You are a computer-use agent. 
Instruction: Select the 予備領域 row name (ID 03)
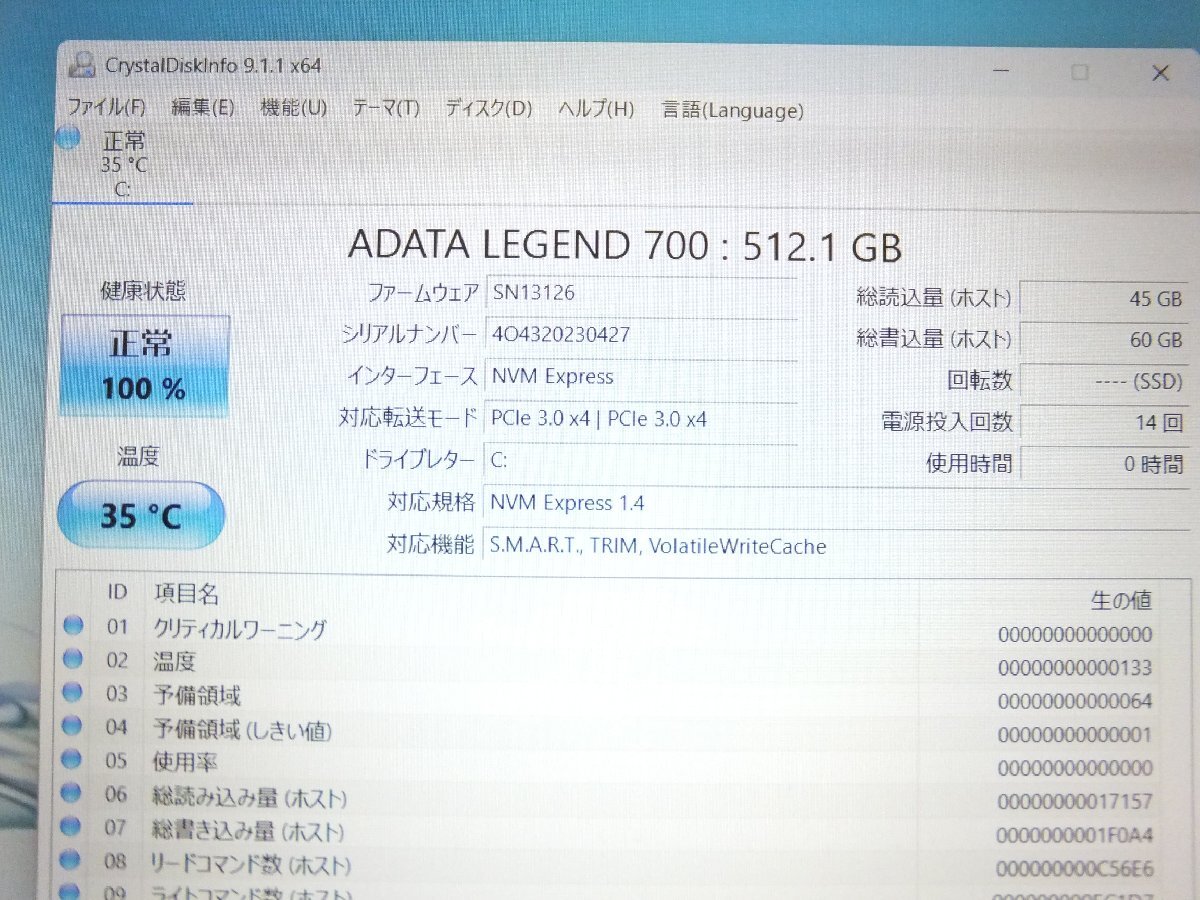pos(196,696)
